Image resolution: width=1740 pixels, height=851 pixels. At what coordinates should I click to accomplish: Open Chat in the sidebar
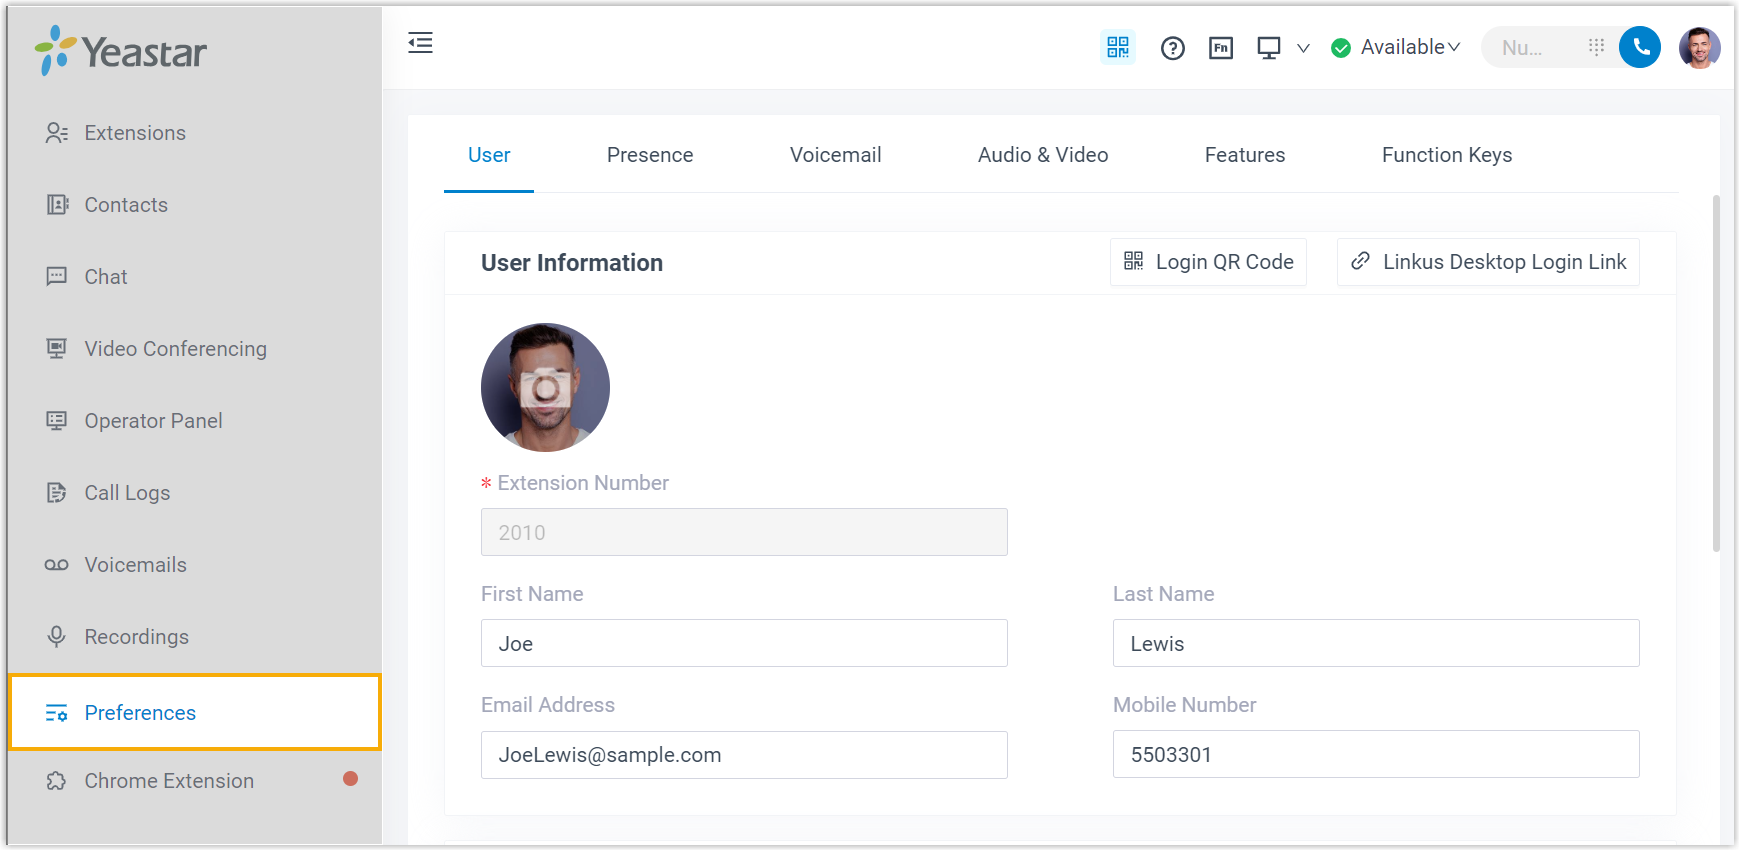pyautogui.click(x=194, y=277)
